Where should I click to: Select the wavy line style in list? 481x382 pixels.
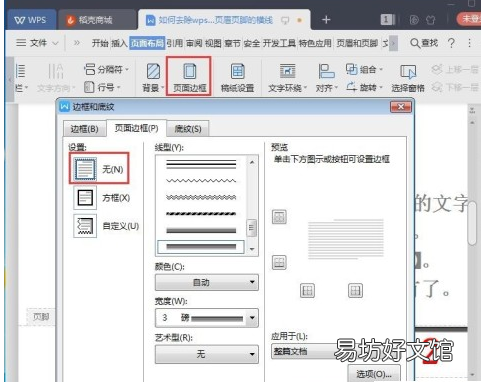tap(201, 181)
